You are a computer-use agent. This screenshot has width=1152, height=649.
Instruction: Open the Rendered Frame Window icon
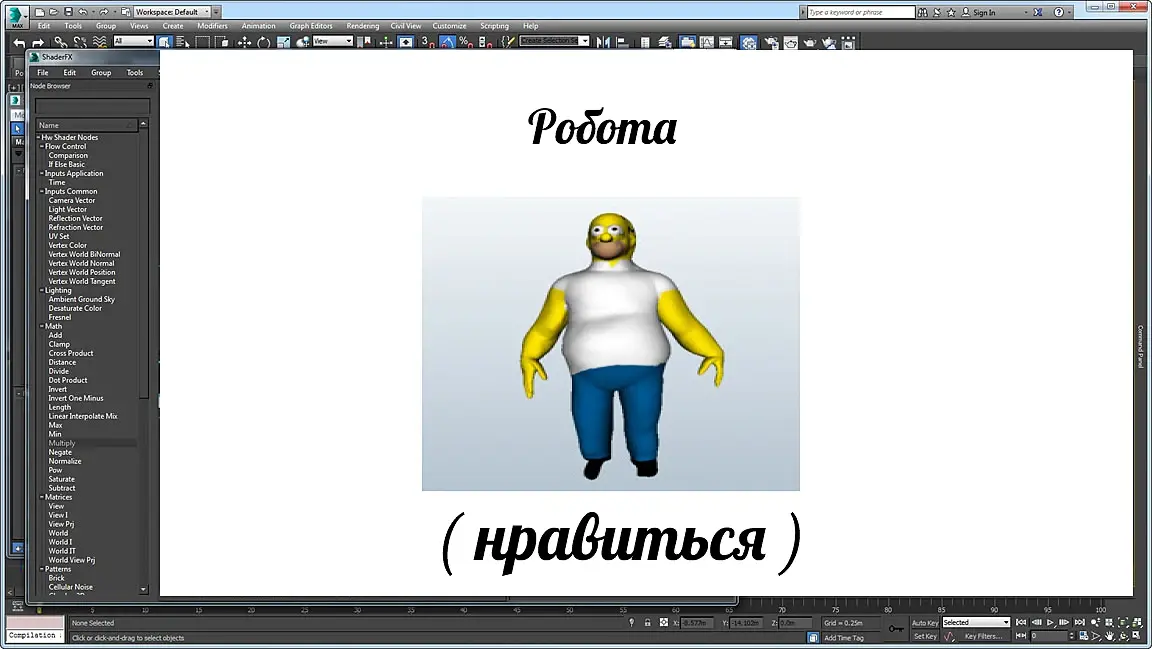[x=791, y=43]
